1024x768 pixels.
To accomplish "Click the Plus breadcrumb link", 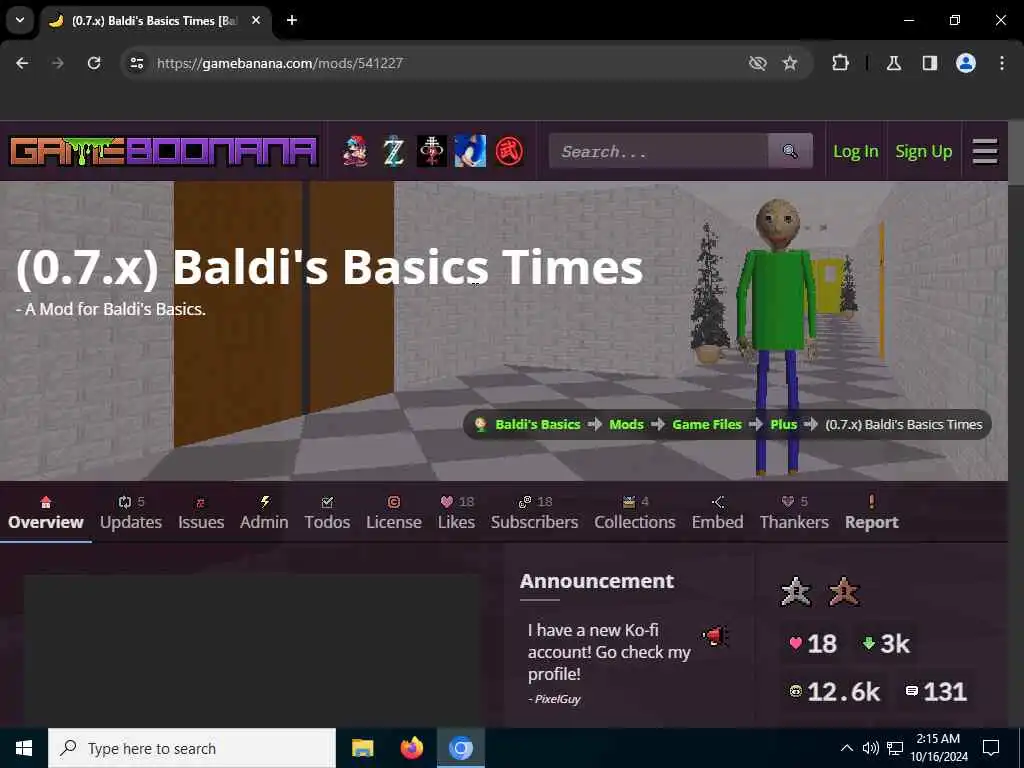I will pos(784,424).
